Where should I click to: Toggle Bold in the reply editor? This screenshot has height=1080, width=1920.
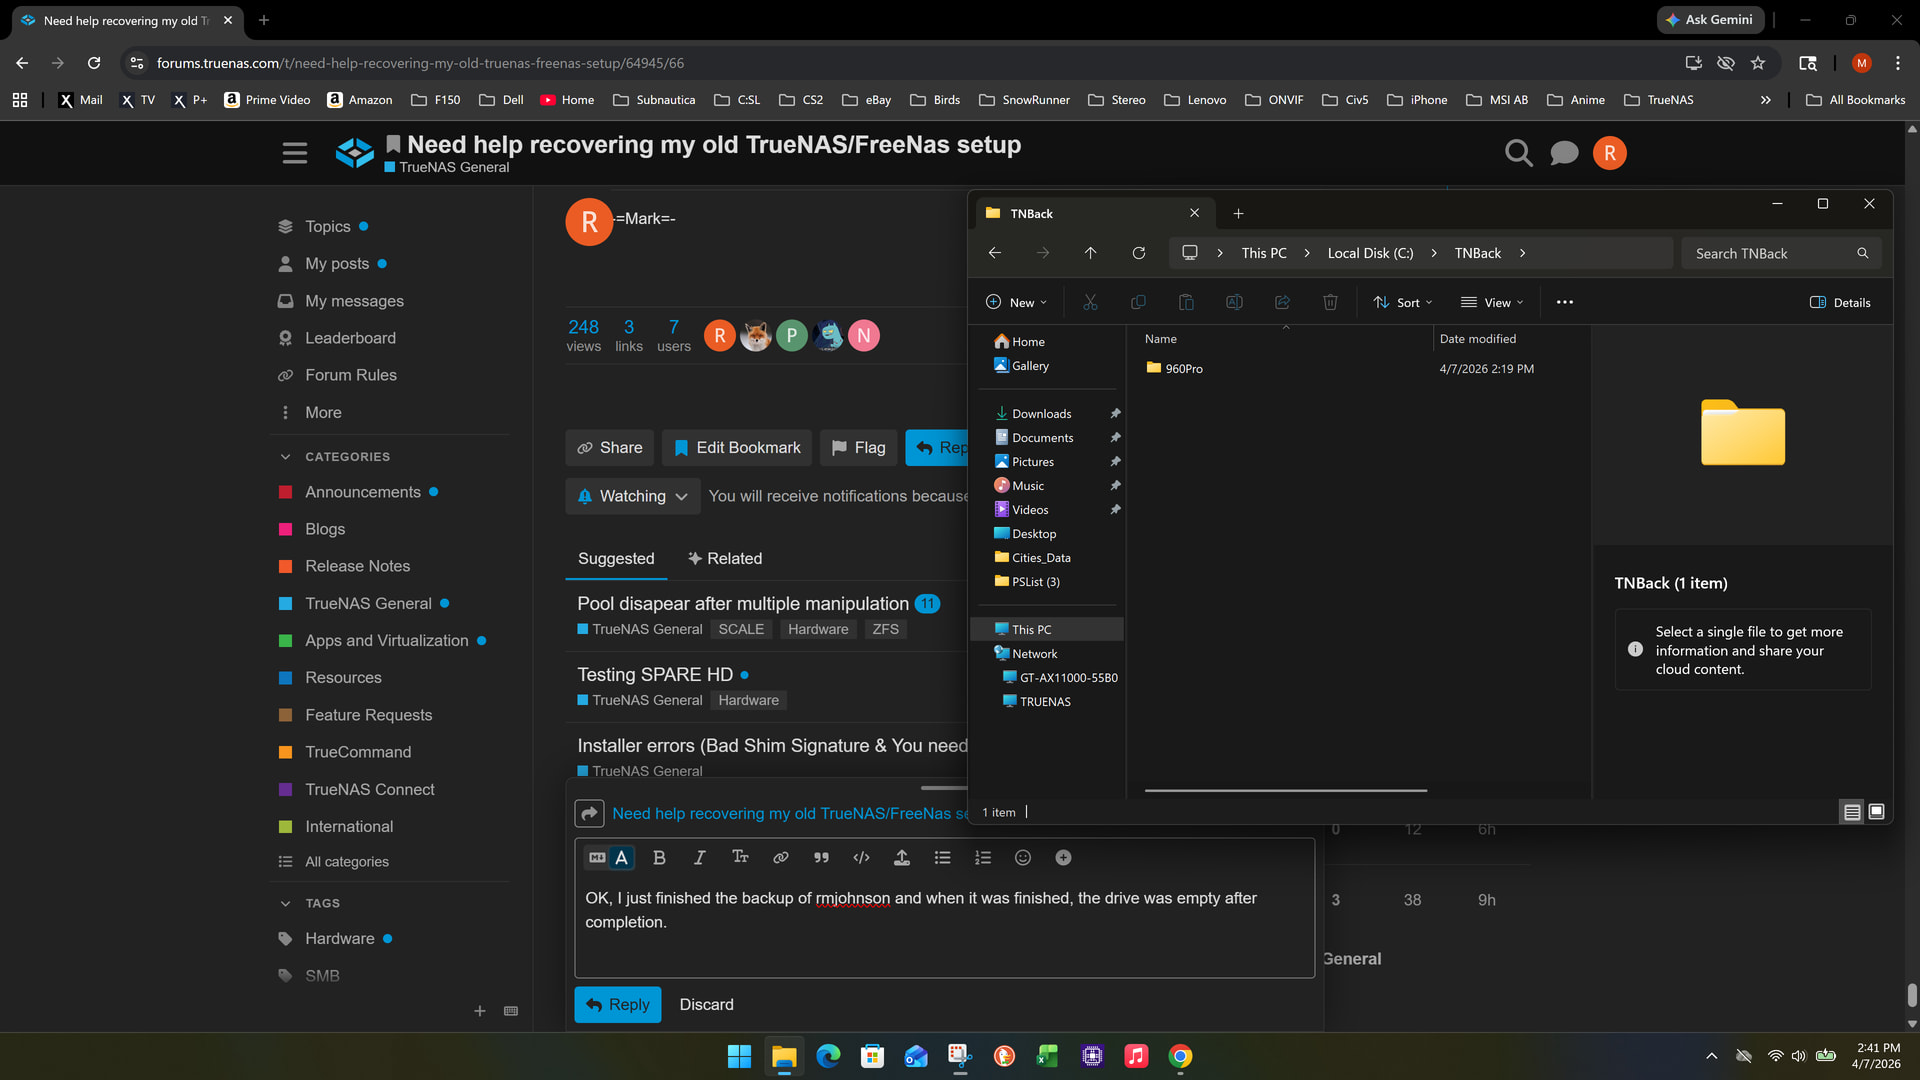point(659,857)
